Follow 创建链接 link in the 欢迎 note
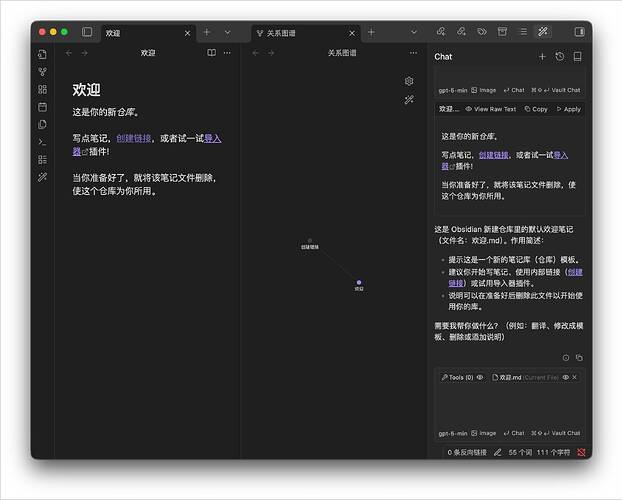 click(x=133, y=138)
